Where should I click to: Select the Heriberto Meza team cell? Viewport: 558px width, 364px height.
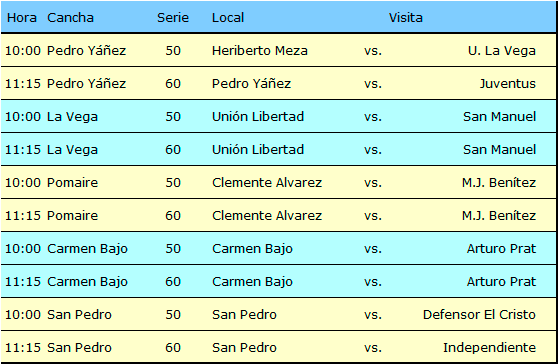click(259, 51)
